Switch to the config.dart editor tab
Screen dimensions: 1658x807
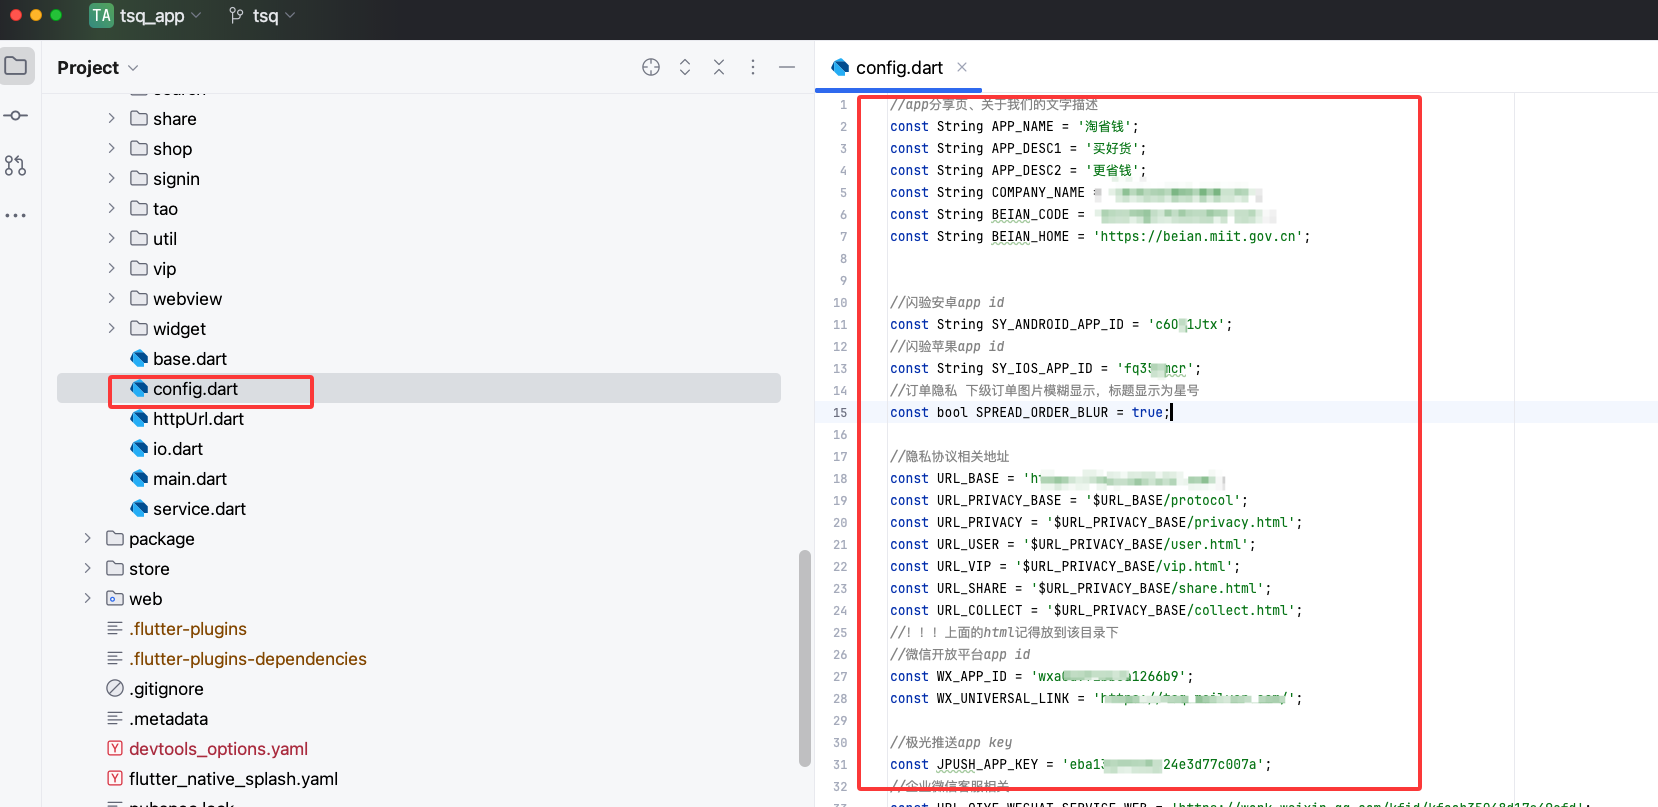[898, 68]
